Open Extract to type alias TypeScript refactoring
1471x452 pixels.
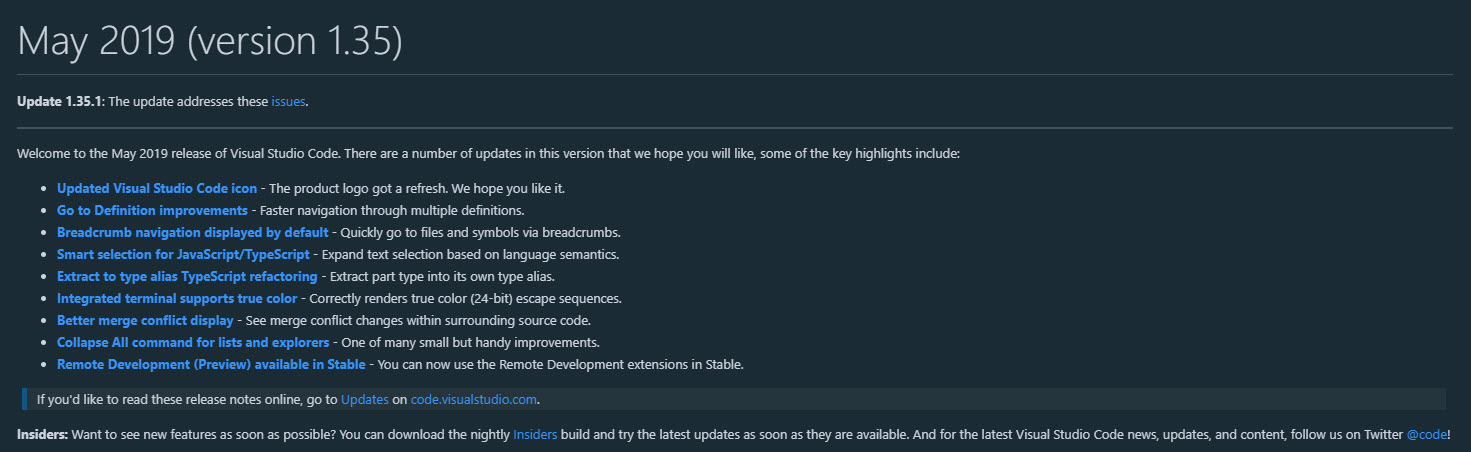pyautogui.click(x=187, y=276)
